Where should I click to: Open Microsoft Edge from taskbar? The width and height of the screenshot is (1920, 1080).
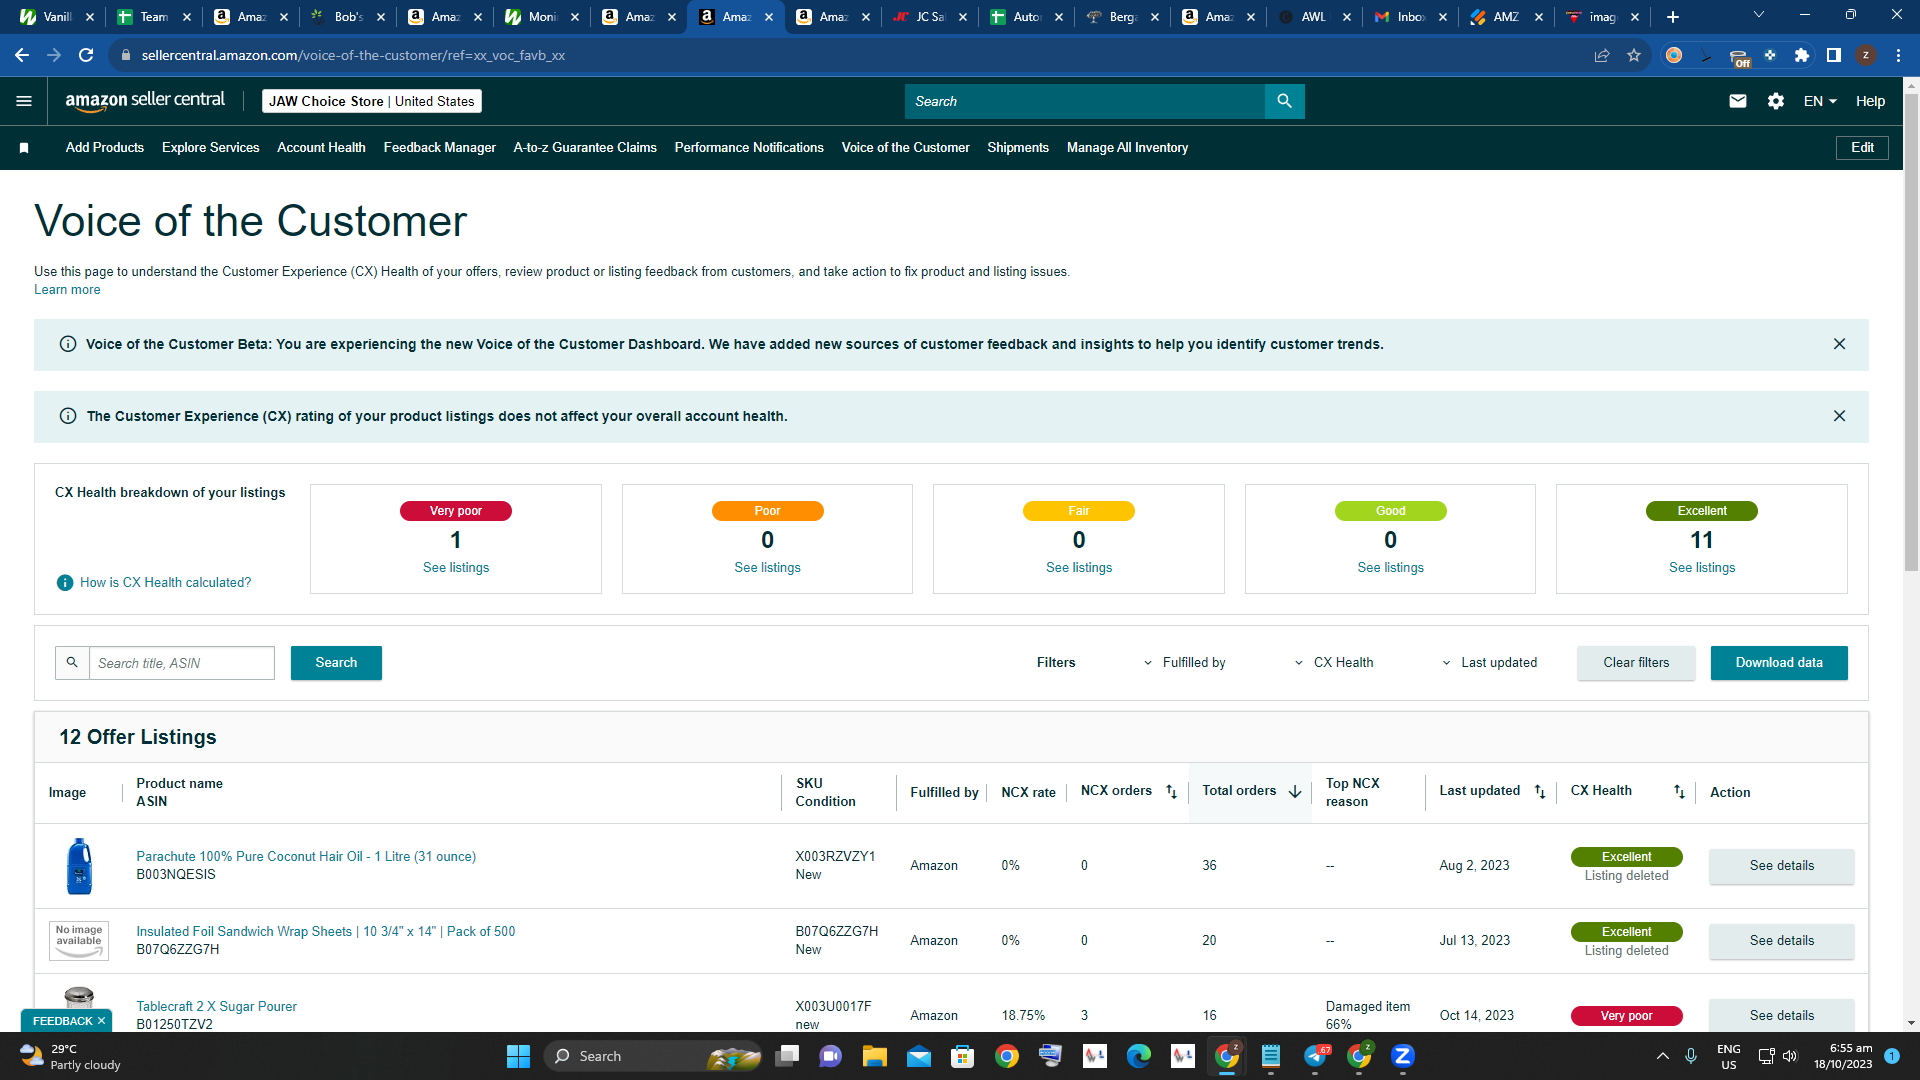[x=1139, y=1056]
